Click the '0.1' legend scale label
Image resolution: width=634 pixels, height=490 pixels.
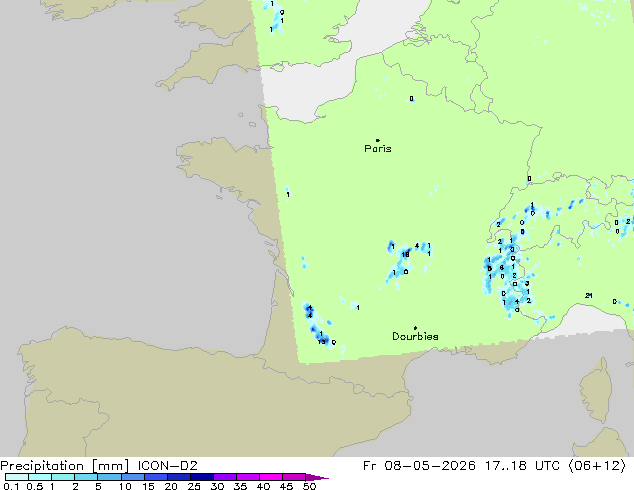[x=11, y=486]
